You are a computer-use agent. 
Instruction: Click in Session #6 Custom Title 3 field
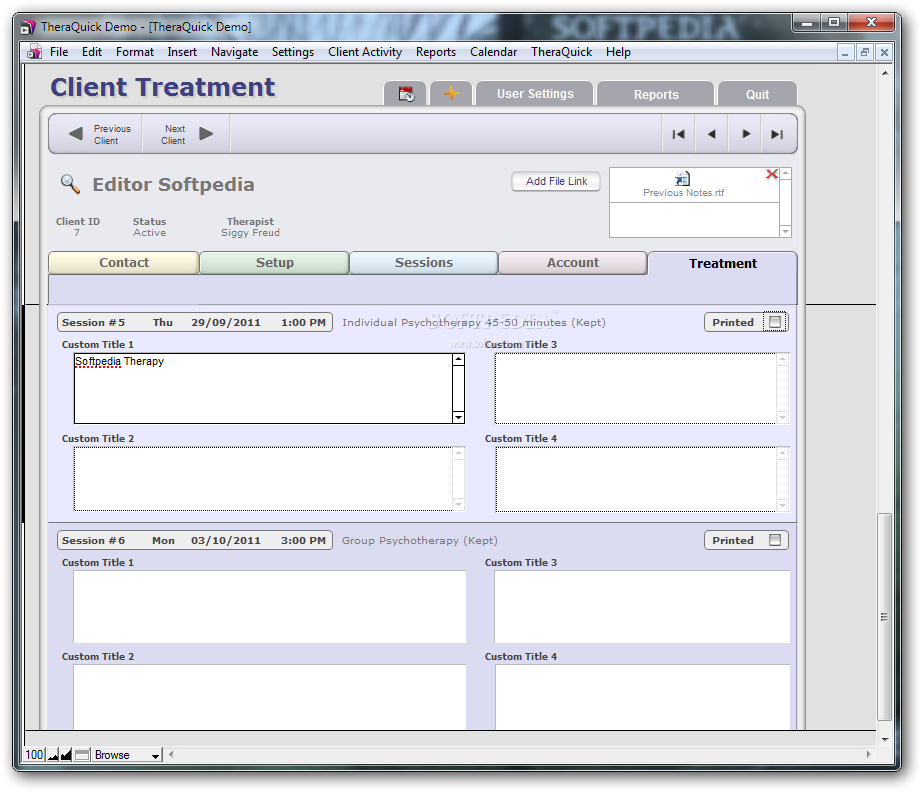click(x=642, y=607)
